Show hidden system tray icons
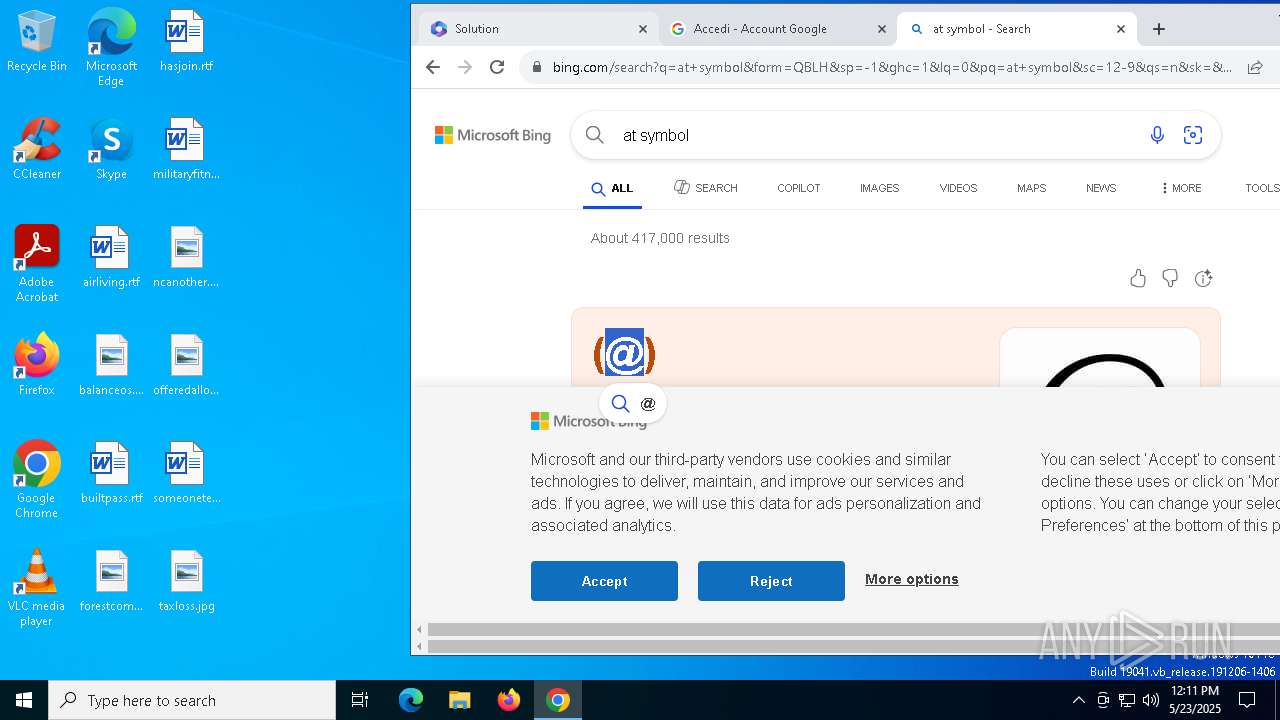1280x720 pixels. [1078, 700]
